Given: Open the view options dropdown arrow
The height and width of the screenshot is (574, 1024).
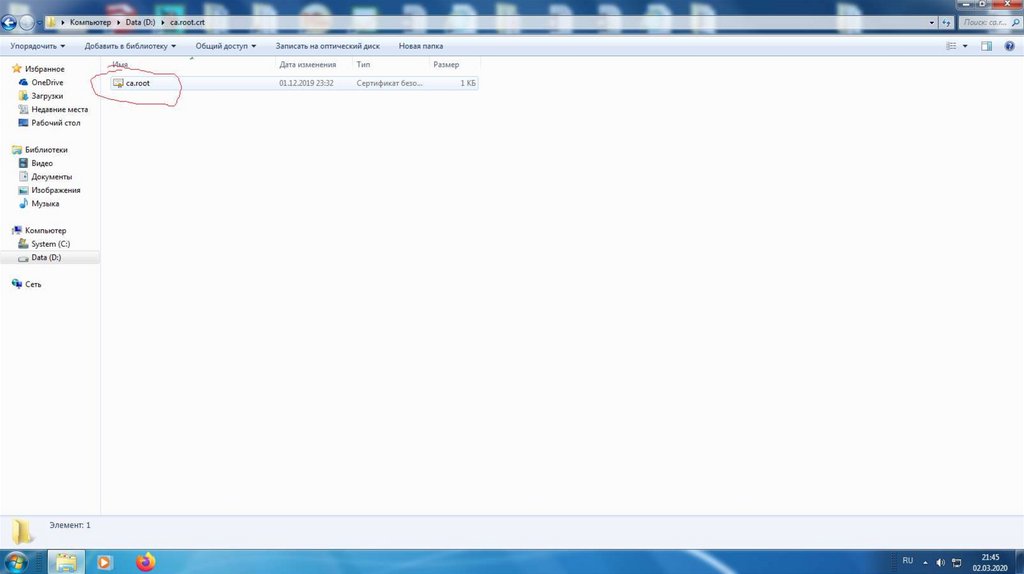Looking at the screenshot, I should point(965,46).
